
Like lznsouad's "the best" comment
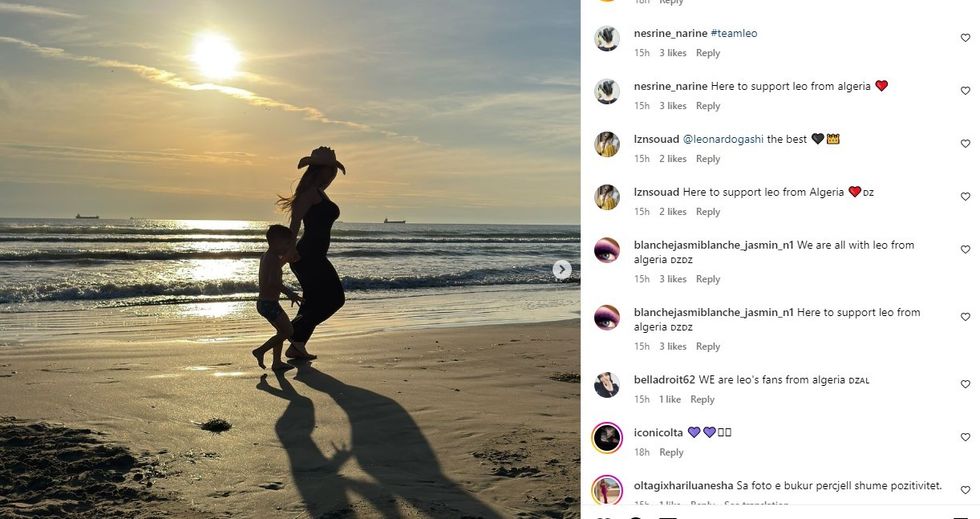click(x=965, y=144)
